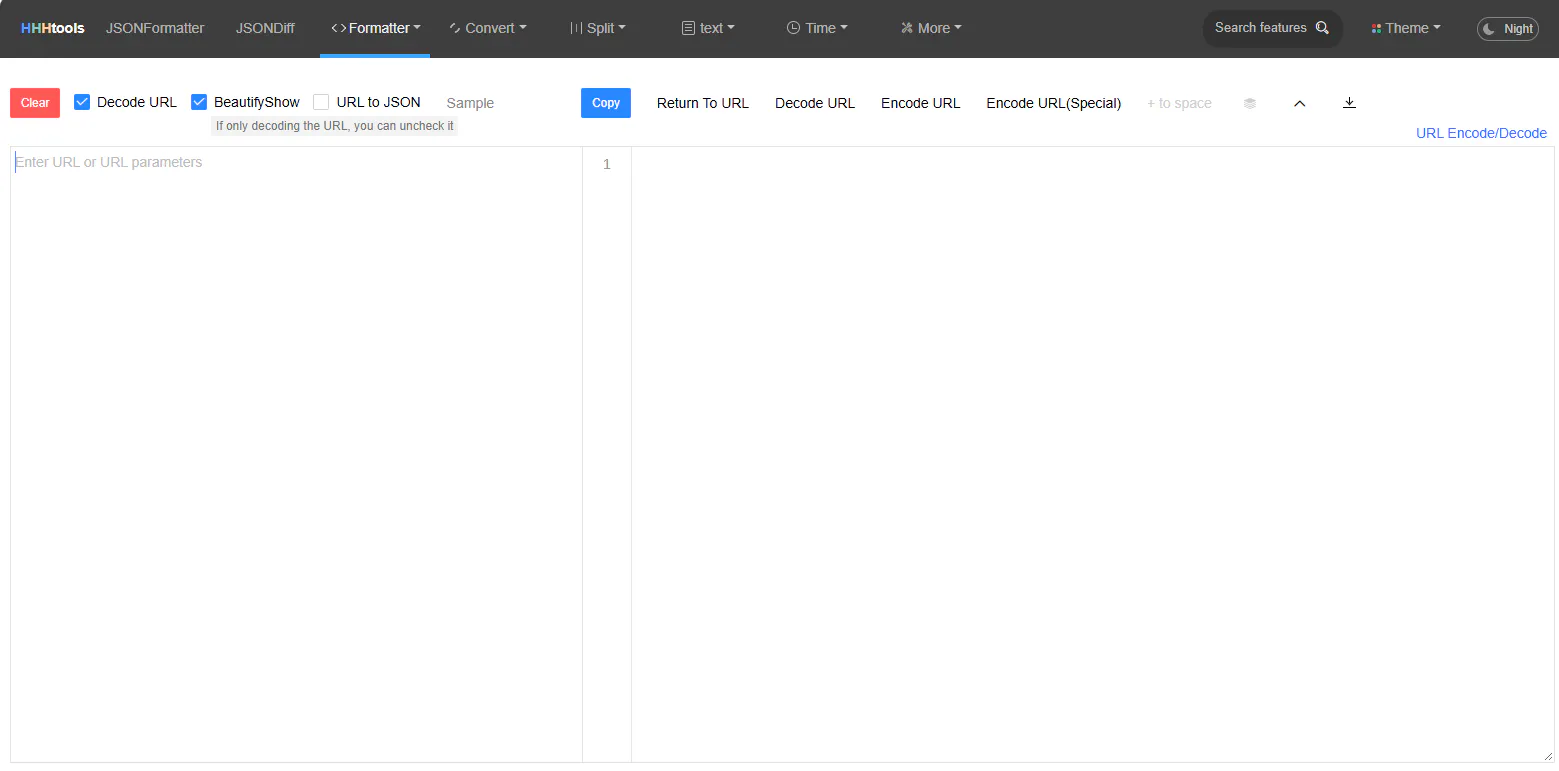This screenshot has width=1559, height=771.
Task: Click the red Clear button
Action: [35, 103]
